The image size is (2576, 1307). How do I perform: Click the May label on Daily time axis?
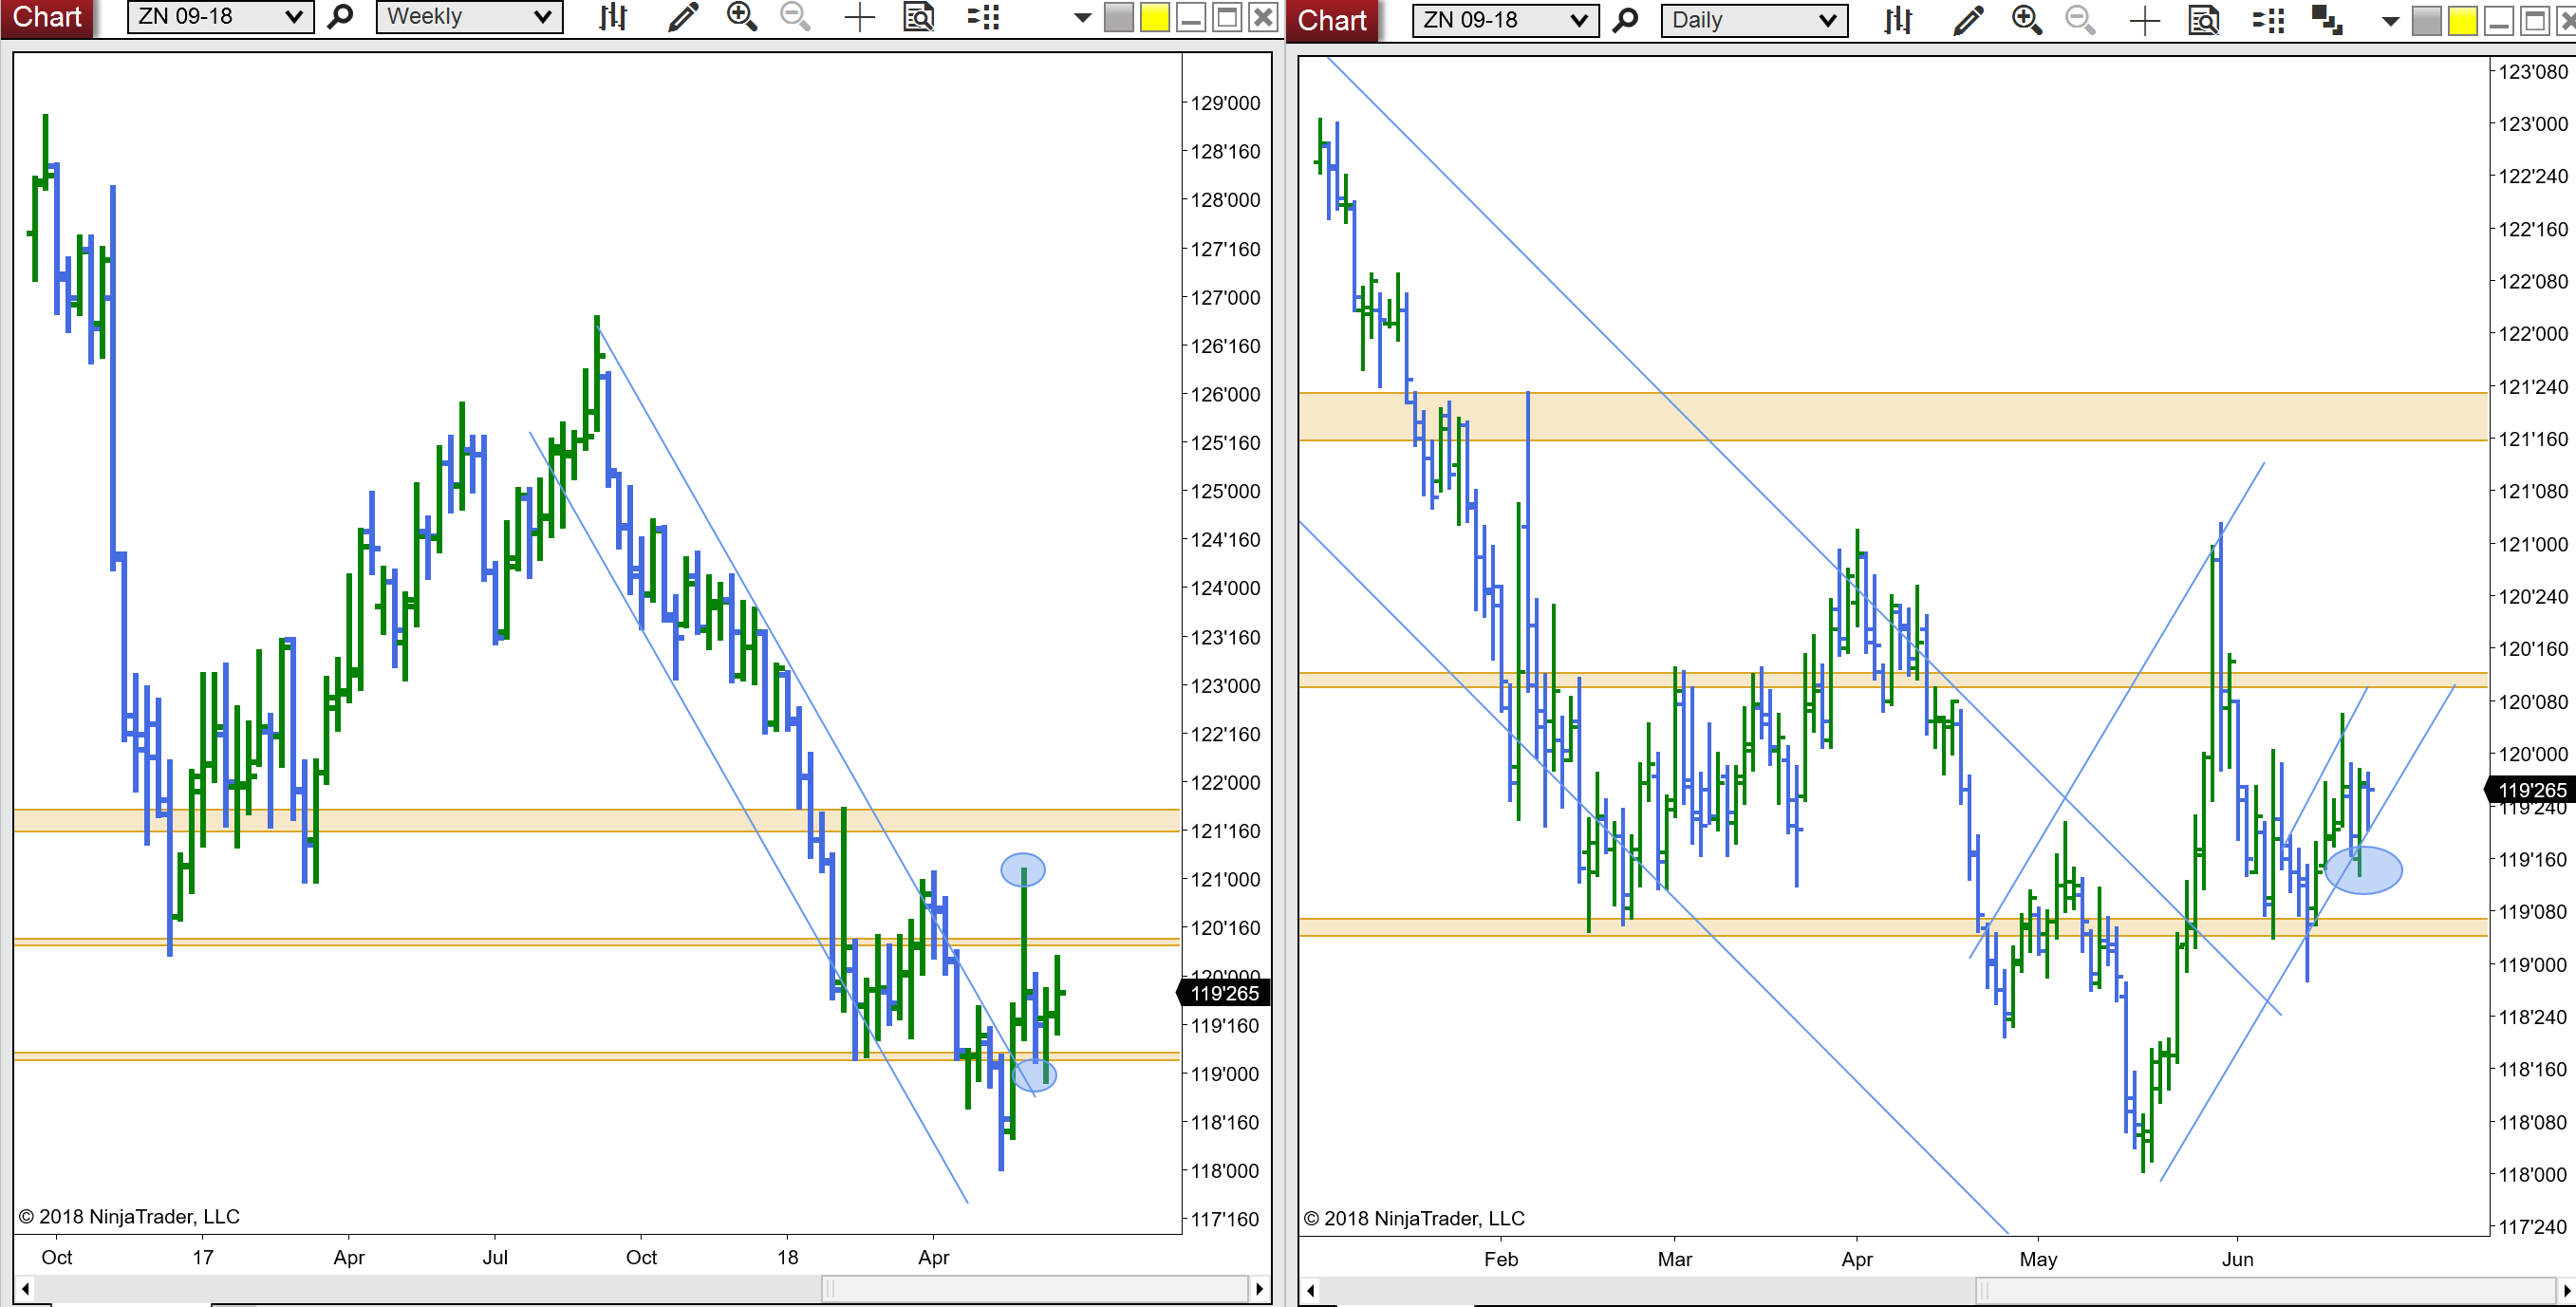[x=2038, y=1259]
